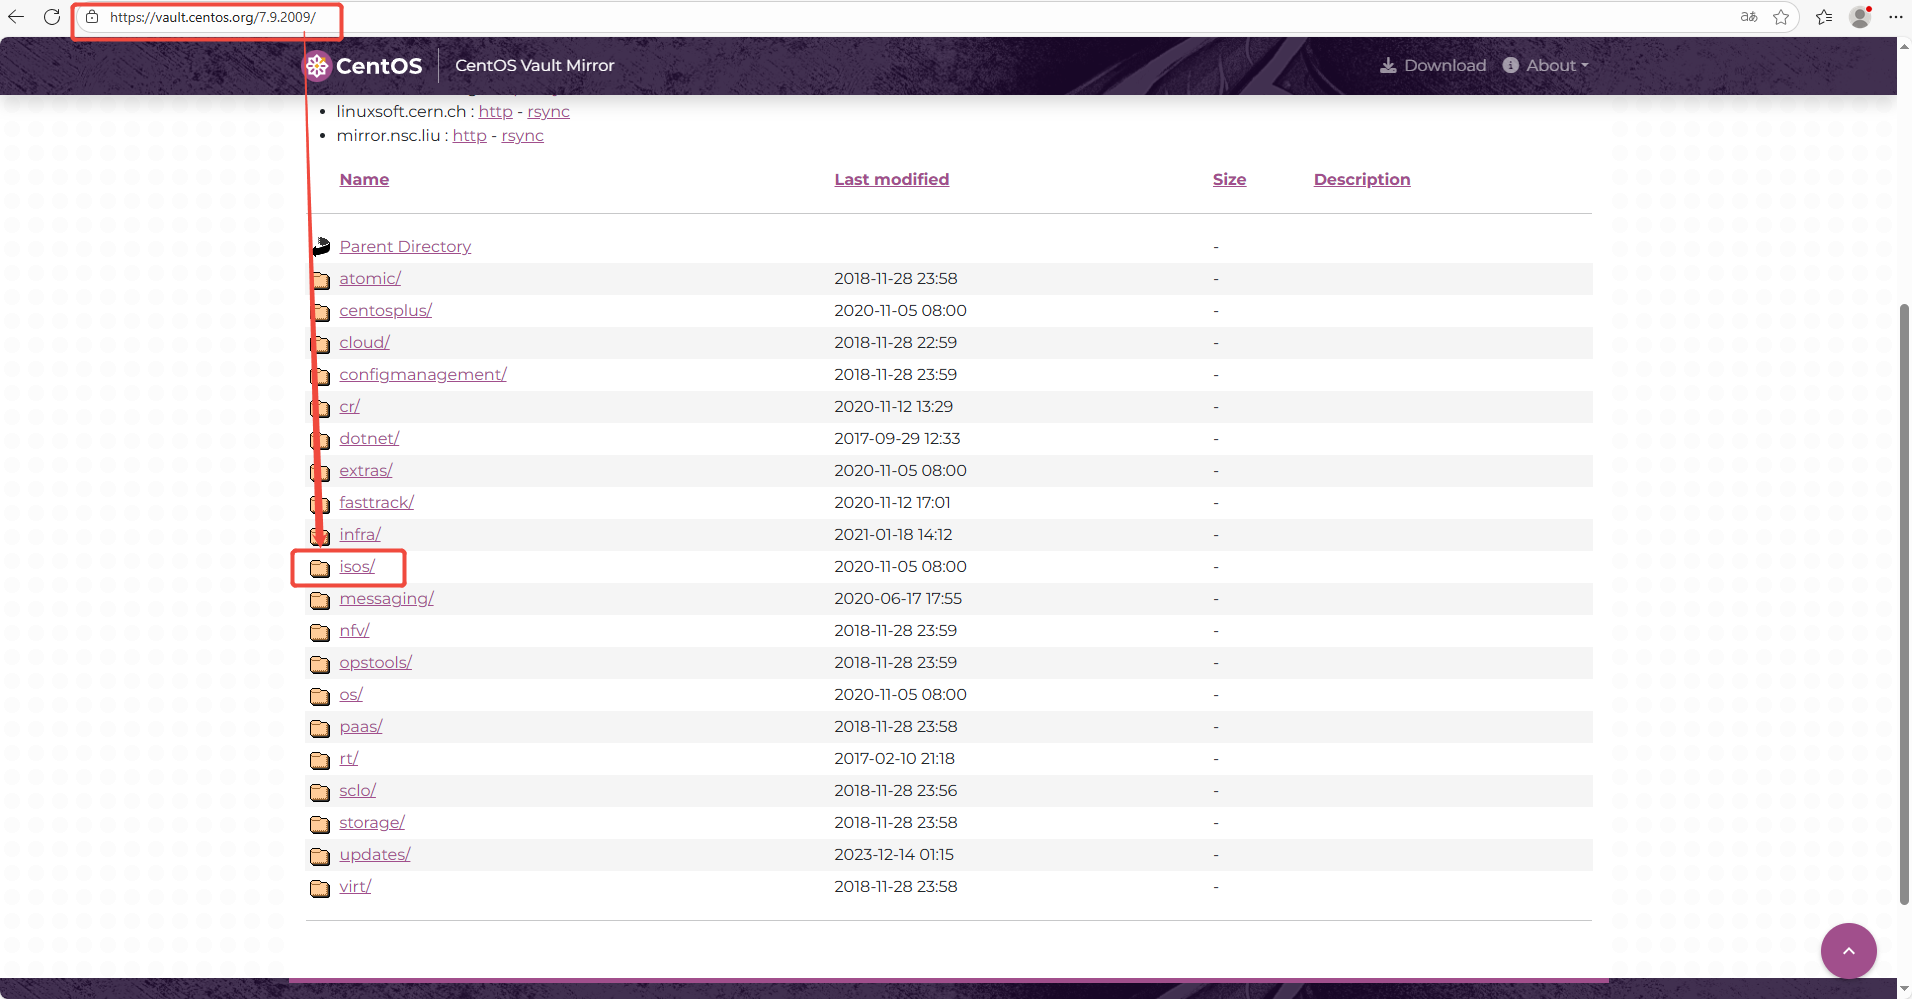This screenshot has width=1912, height=999.
Task: Open the Download menu item
Action: pyautogui.click(x=1433, y=66)
